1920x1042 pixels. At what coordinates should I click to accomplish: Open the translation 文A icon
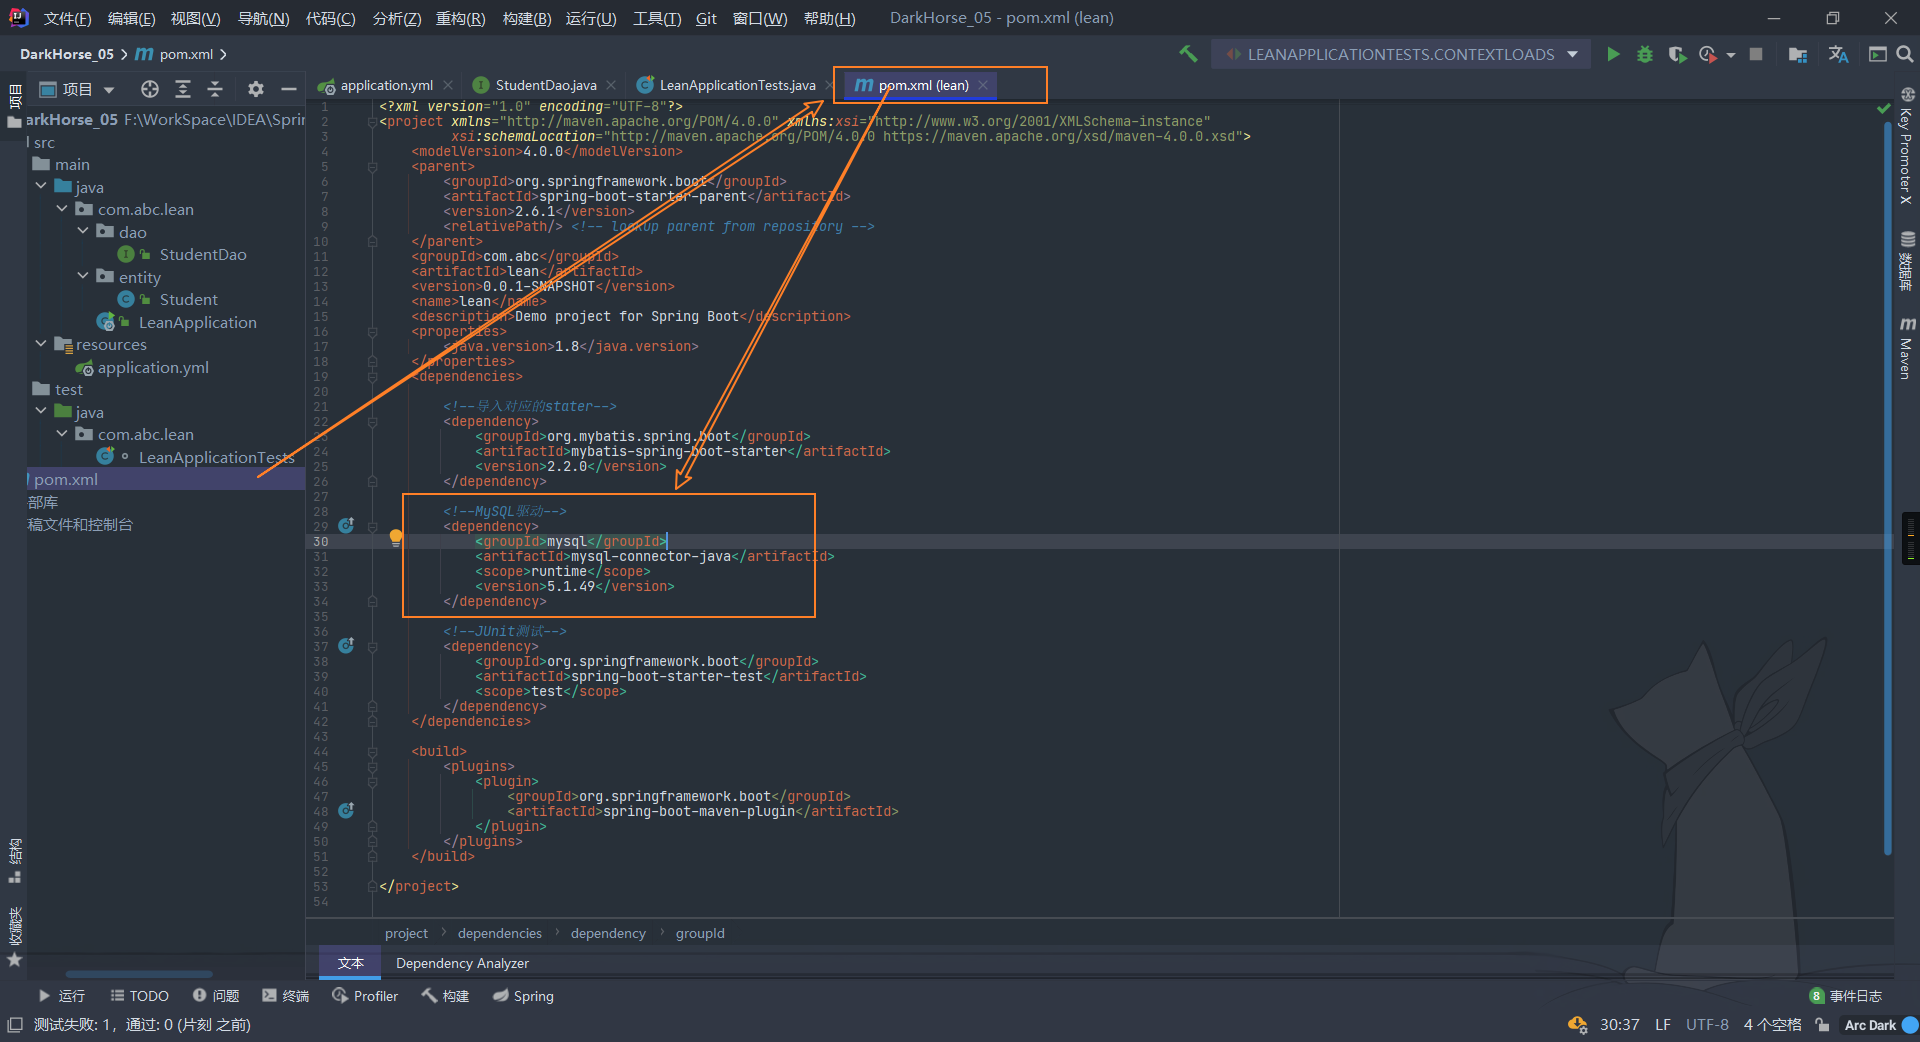pos(1838,54)
